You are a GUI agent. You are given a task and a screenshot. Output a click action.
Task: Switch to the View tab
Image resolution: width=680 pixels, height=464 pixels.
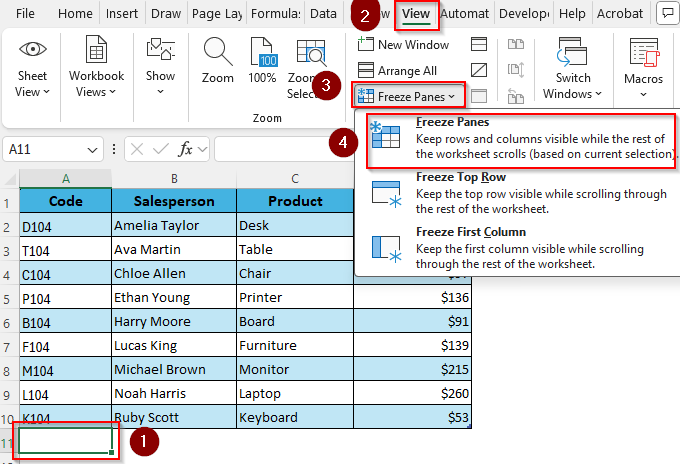point(416,13)
